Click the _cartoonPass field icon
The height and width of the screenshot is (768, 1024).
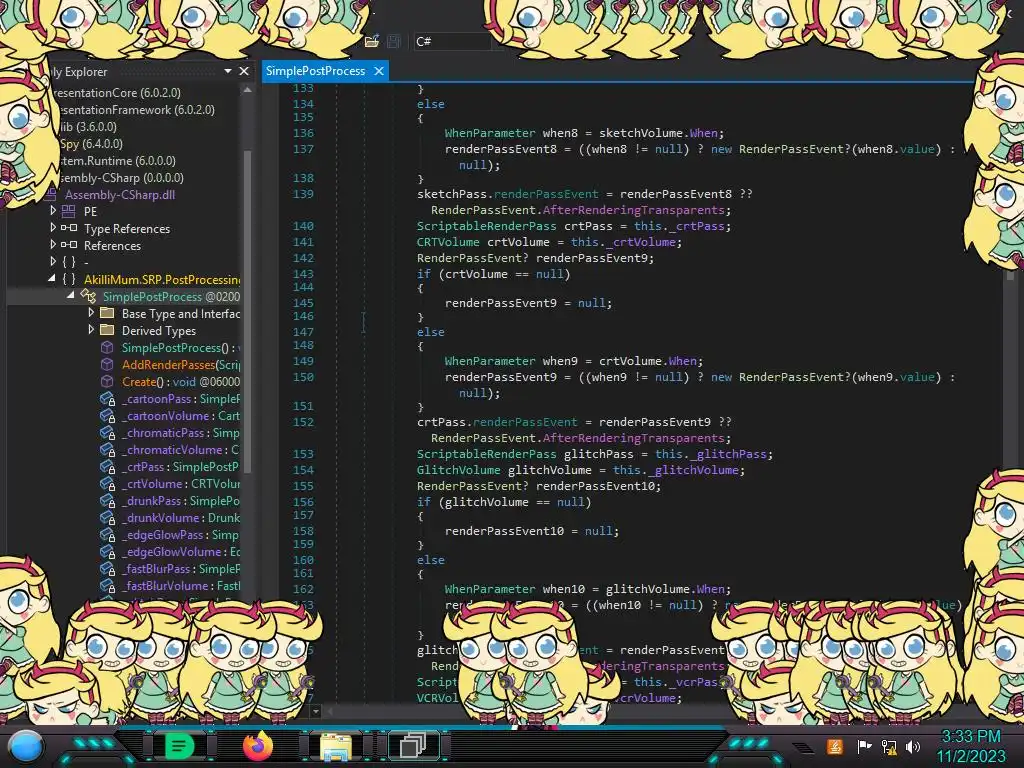108,399
